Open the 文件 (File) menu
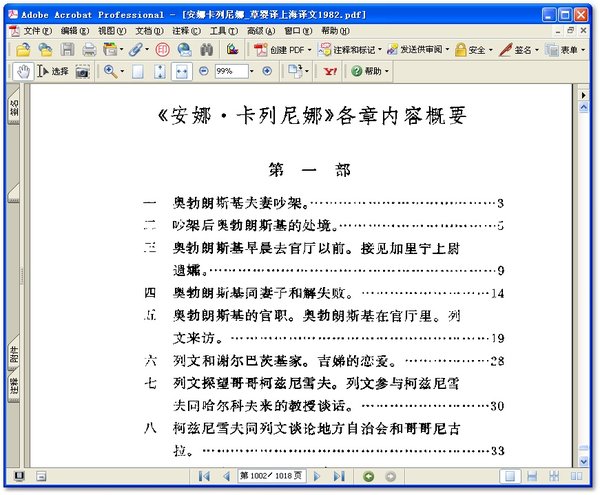This screenshot has height=495, width=600. click(38, 31)
